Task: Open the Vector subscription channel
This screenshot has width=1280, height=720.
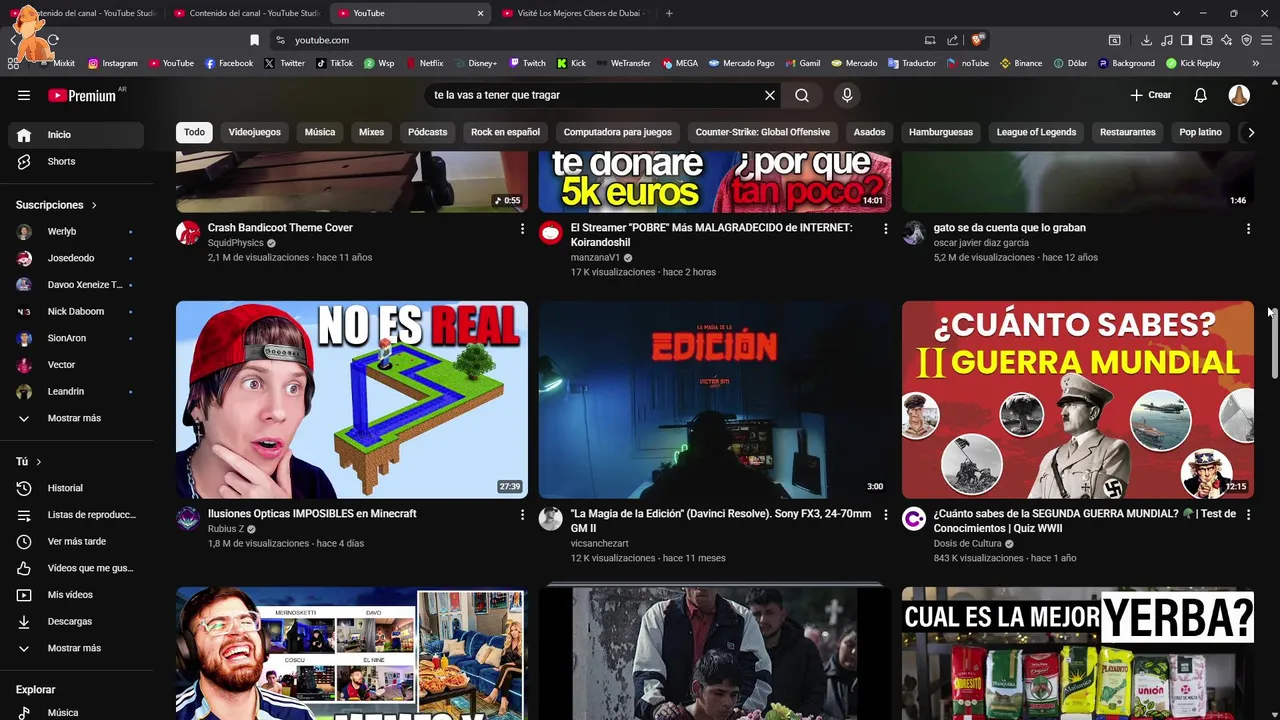Action: click(76, 365)
